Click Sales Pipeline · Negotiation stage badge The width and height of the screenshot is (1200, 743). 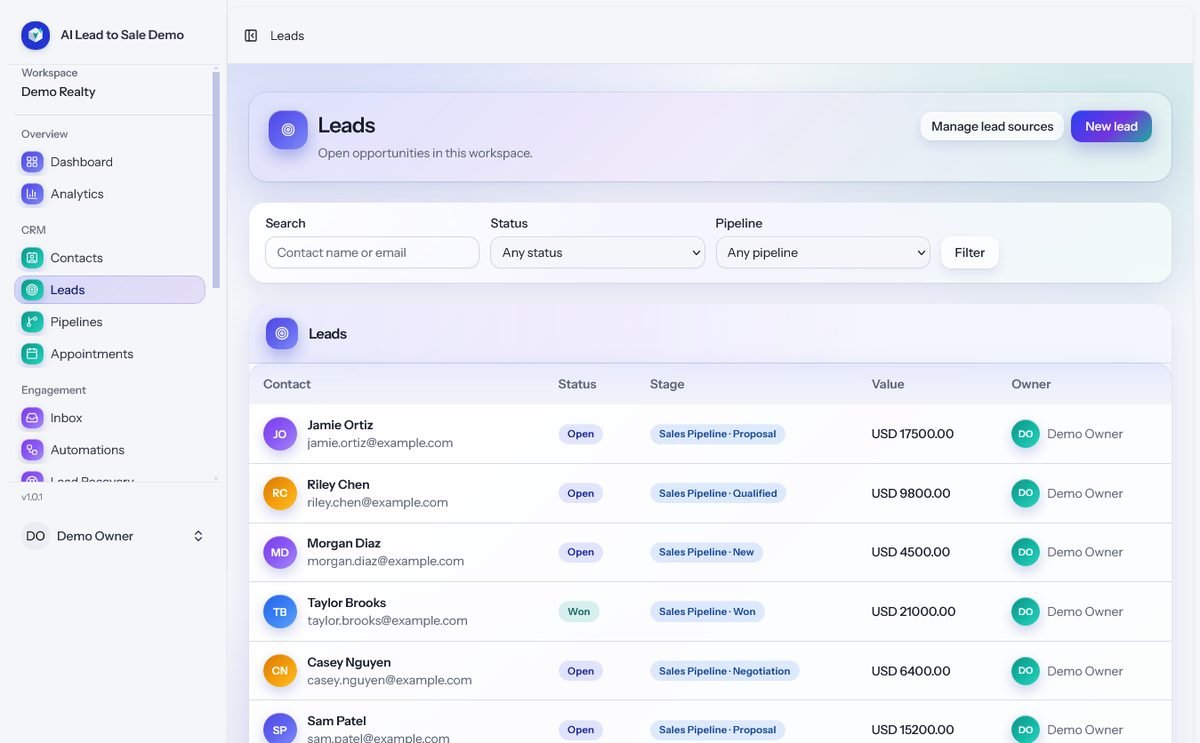click(724, 671)
